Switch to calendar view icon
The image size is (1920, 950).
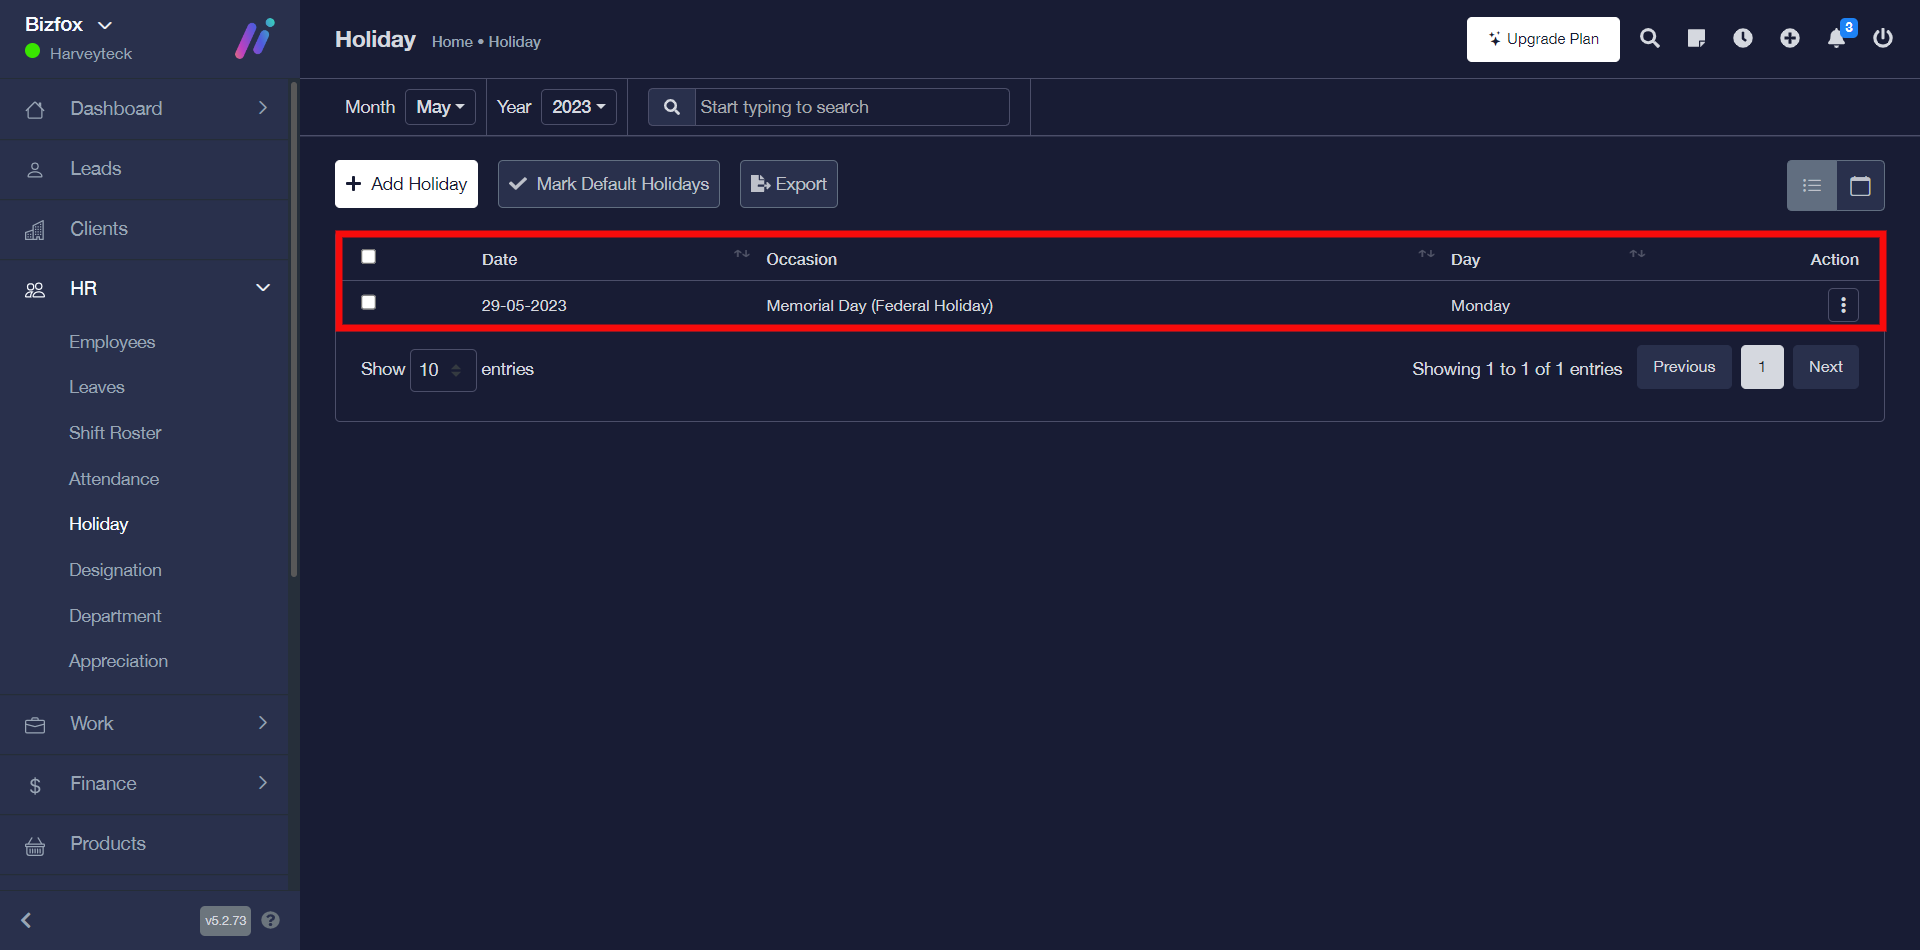(1860, 186)
